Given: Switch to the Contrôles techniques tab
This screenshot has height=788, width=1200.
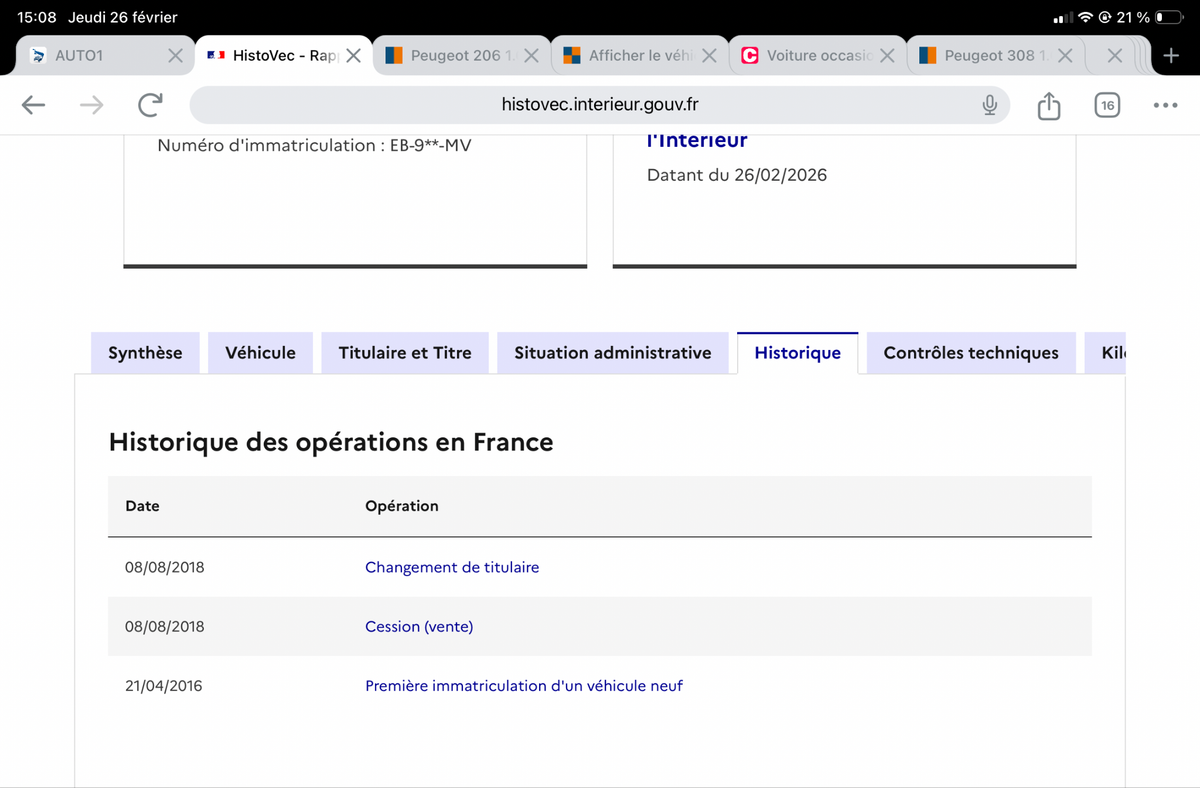Looking at the screenshot, I should pos(971,353).
